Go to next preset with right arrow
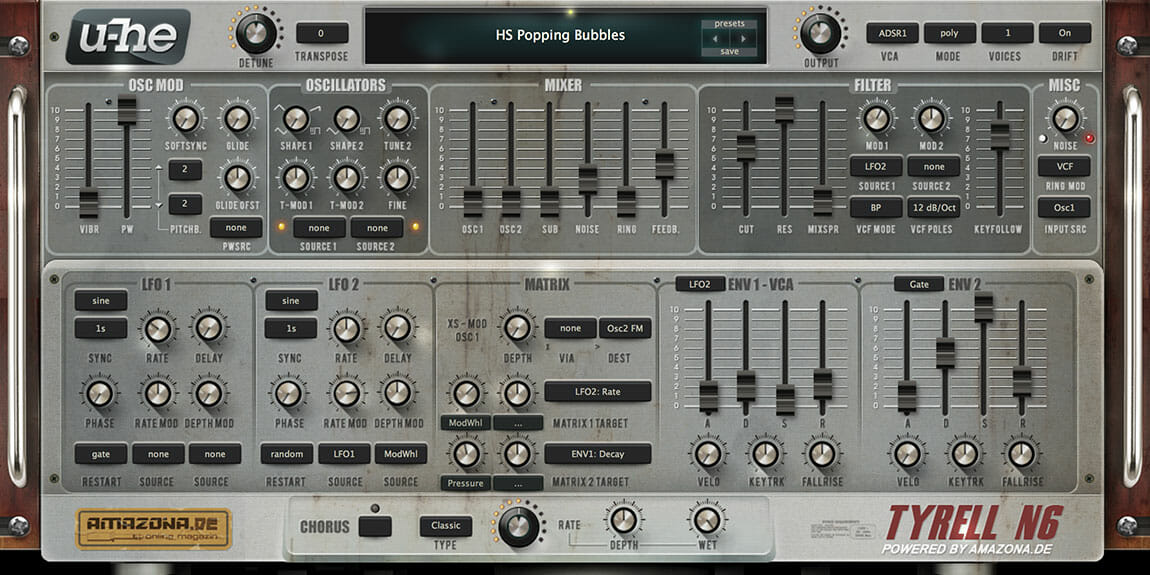This screenshot has height=575, width=1150. tap(742, 39)
